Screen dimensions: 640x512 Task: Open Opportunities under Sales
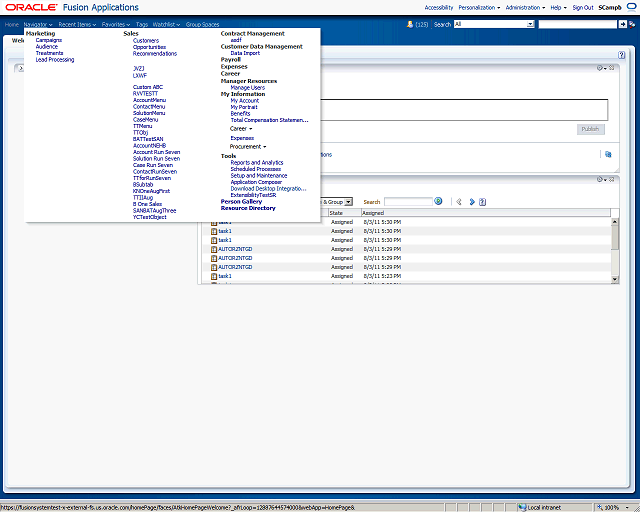click(149, 47)
